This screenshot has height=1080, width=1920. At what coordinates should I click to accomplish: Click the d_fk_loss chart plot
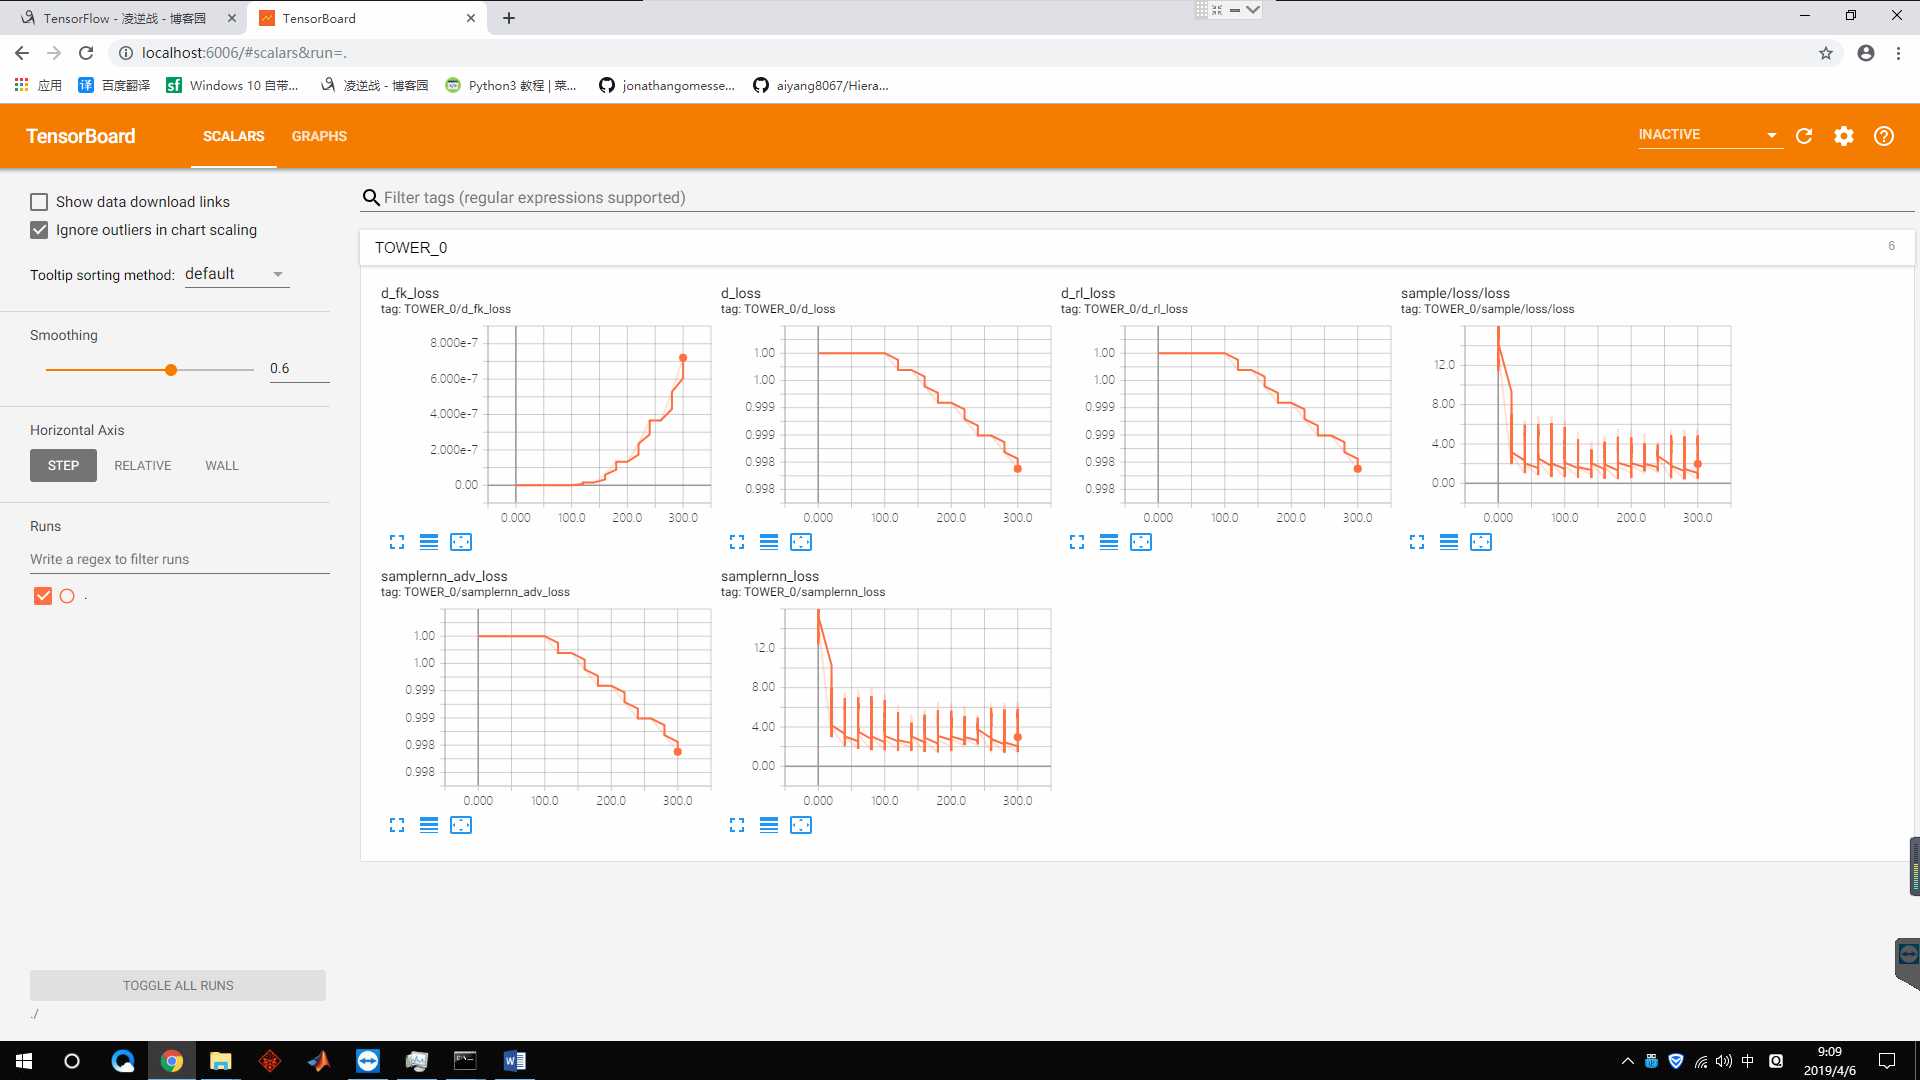[600, 415]
